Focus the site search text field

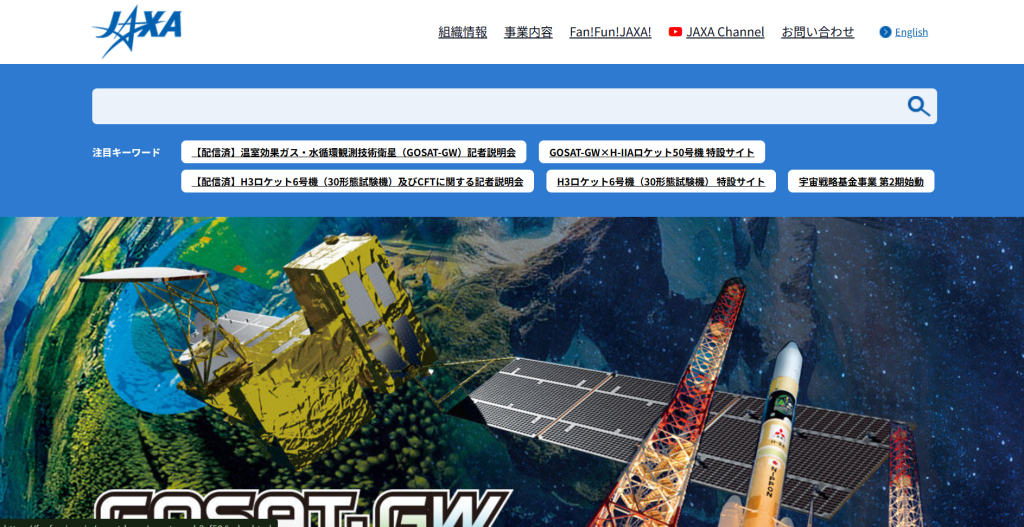click(x=495, y=106)
